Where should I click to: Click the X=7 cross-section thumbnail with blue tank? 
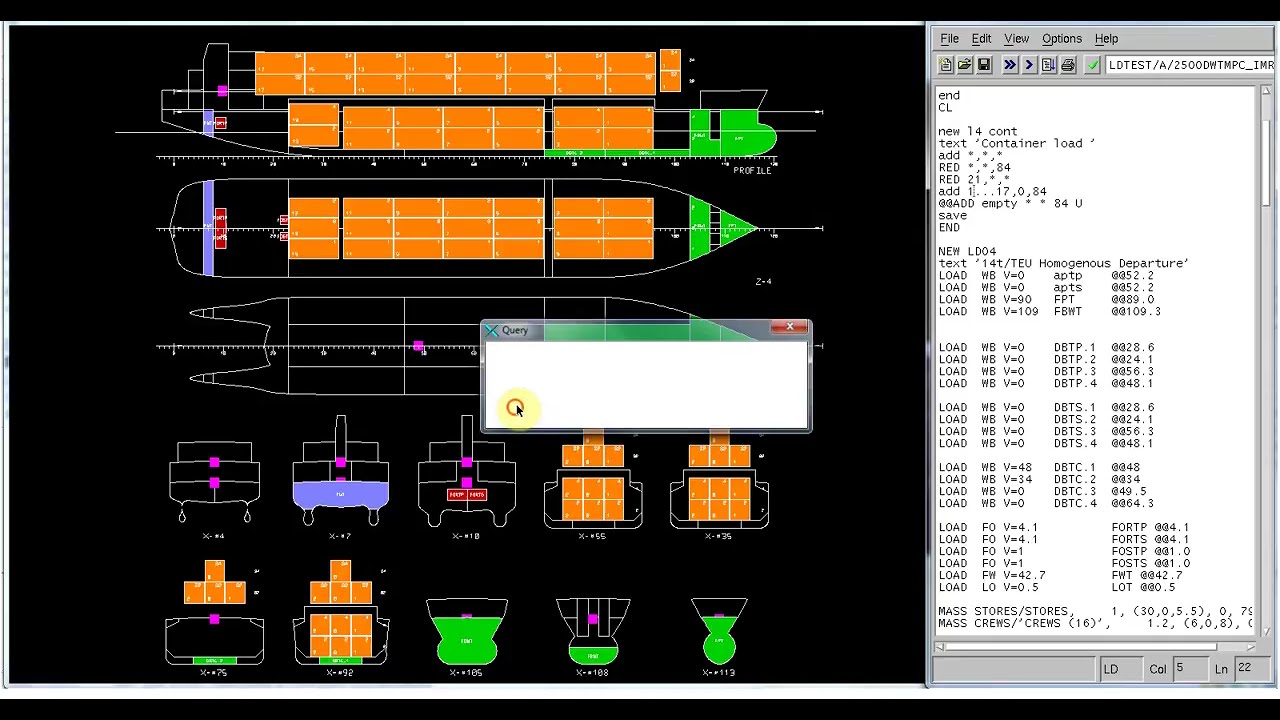click(340, 472)
